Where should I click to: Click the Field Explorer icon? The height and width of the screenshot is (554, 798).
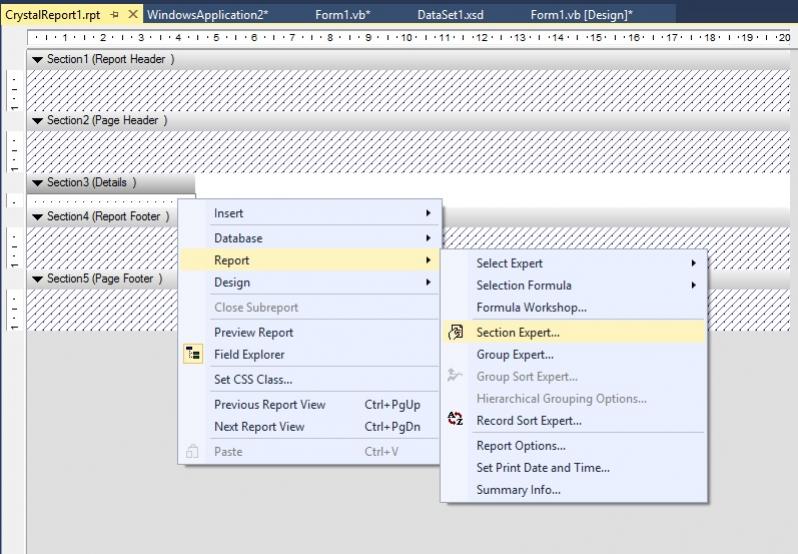coord(193,354)
